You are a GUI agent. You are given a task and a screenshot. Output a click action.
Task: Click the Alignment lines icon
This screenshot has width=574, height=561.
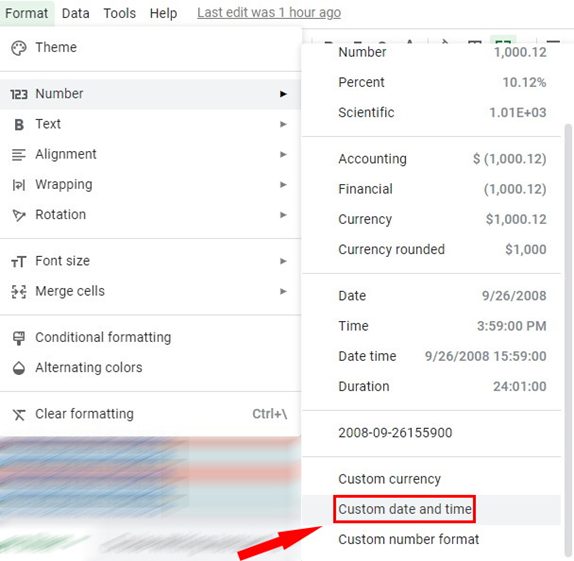19,155
